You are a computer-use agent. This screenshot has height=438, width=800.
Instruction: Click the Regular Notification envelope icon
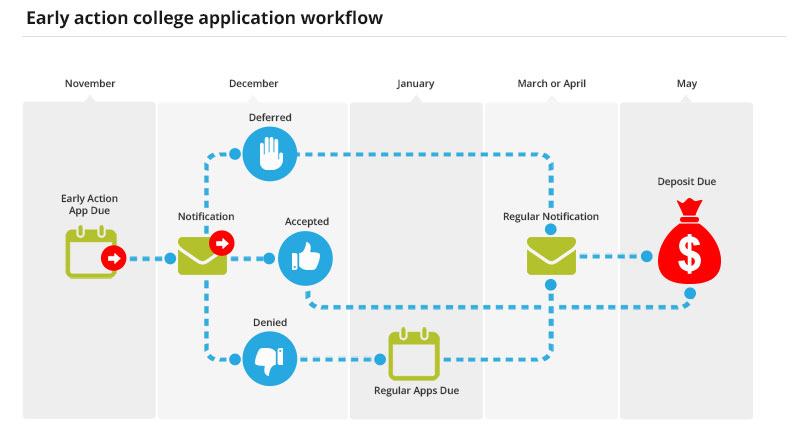[551, 256]
